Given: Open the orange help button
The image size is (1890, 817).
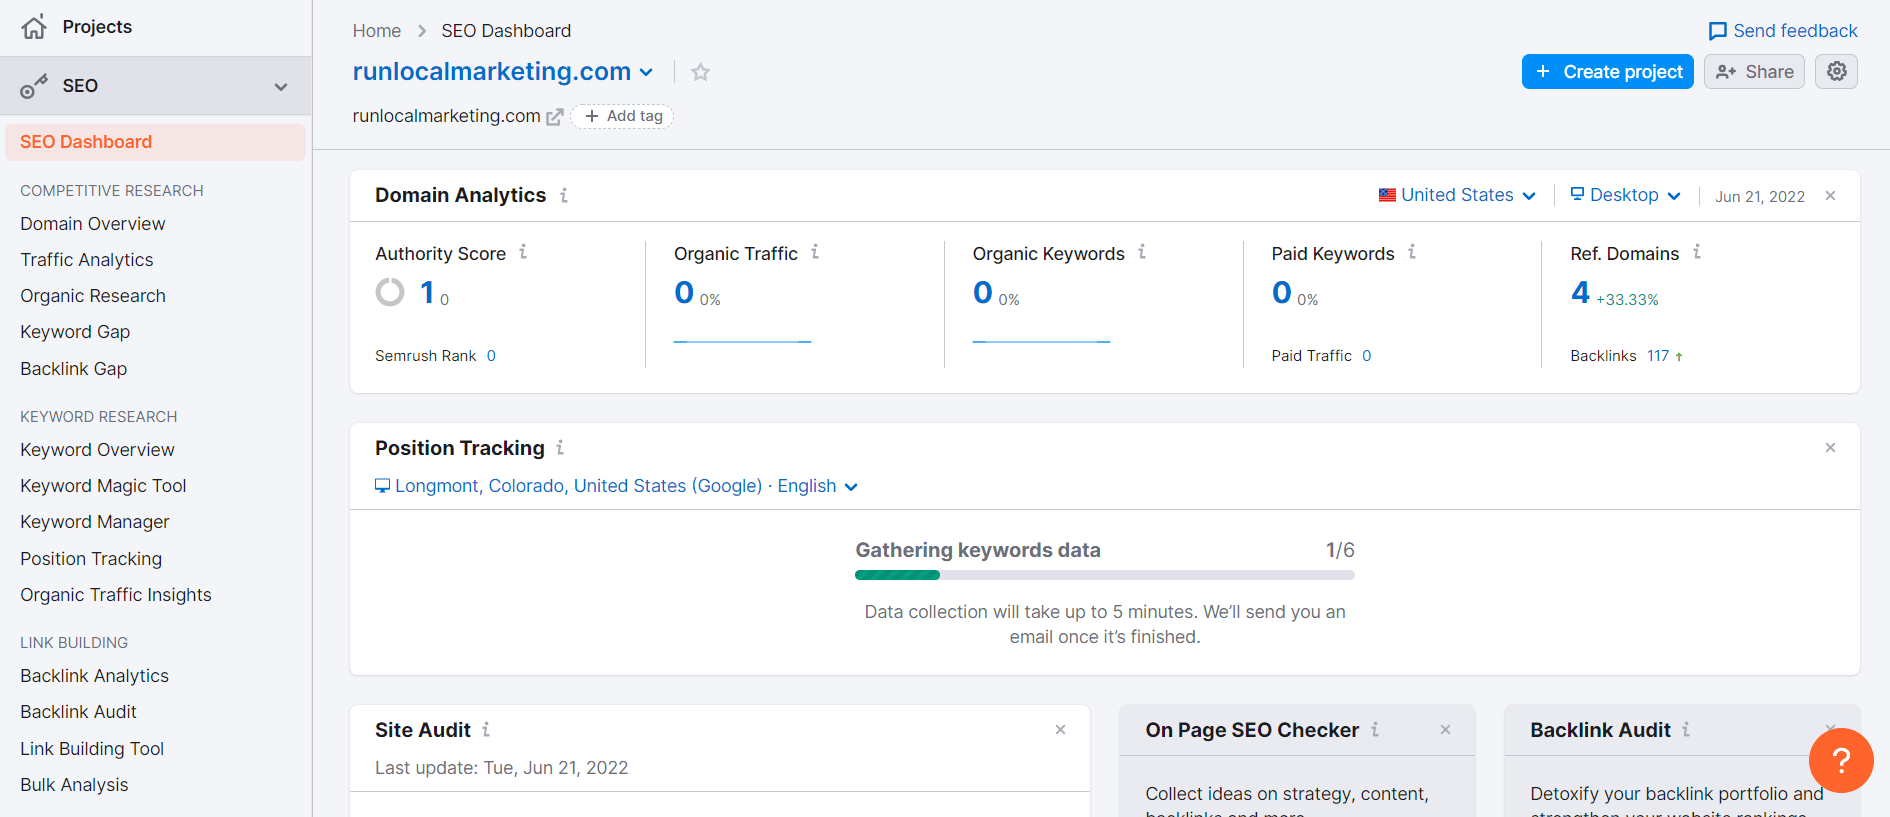Looking at the screenshot, I should tap(1841, 761).
